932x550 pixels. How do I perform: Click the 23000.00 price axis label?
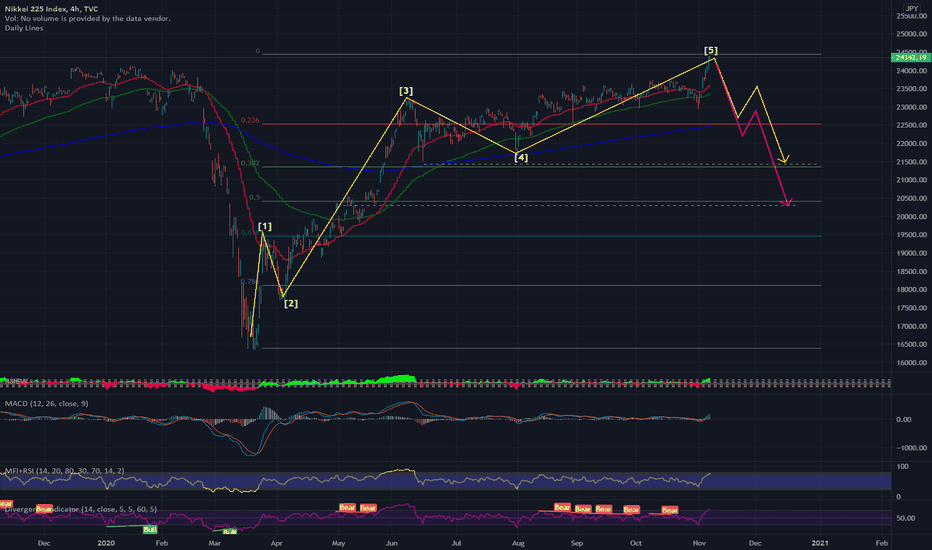point(912,108)
